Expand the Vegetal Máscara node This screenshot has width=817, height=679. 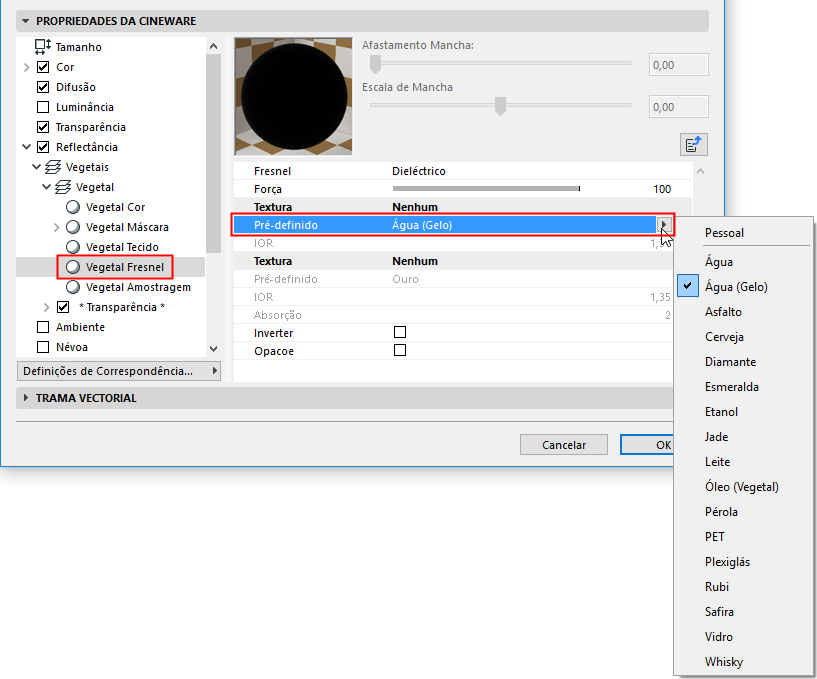(56, 227)
